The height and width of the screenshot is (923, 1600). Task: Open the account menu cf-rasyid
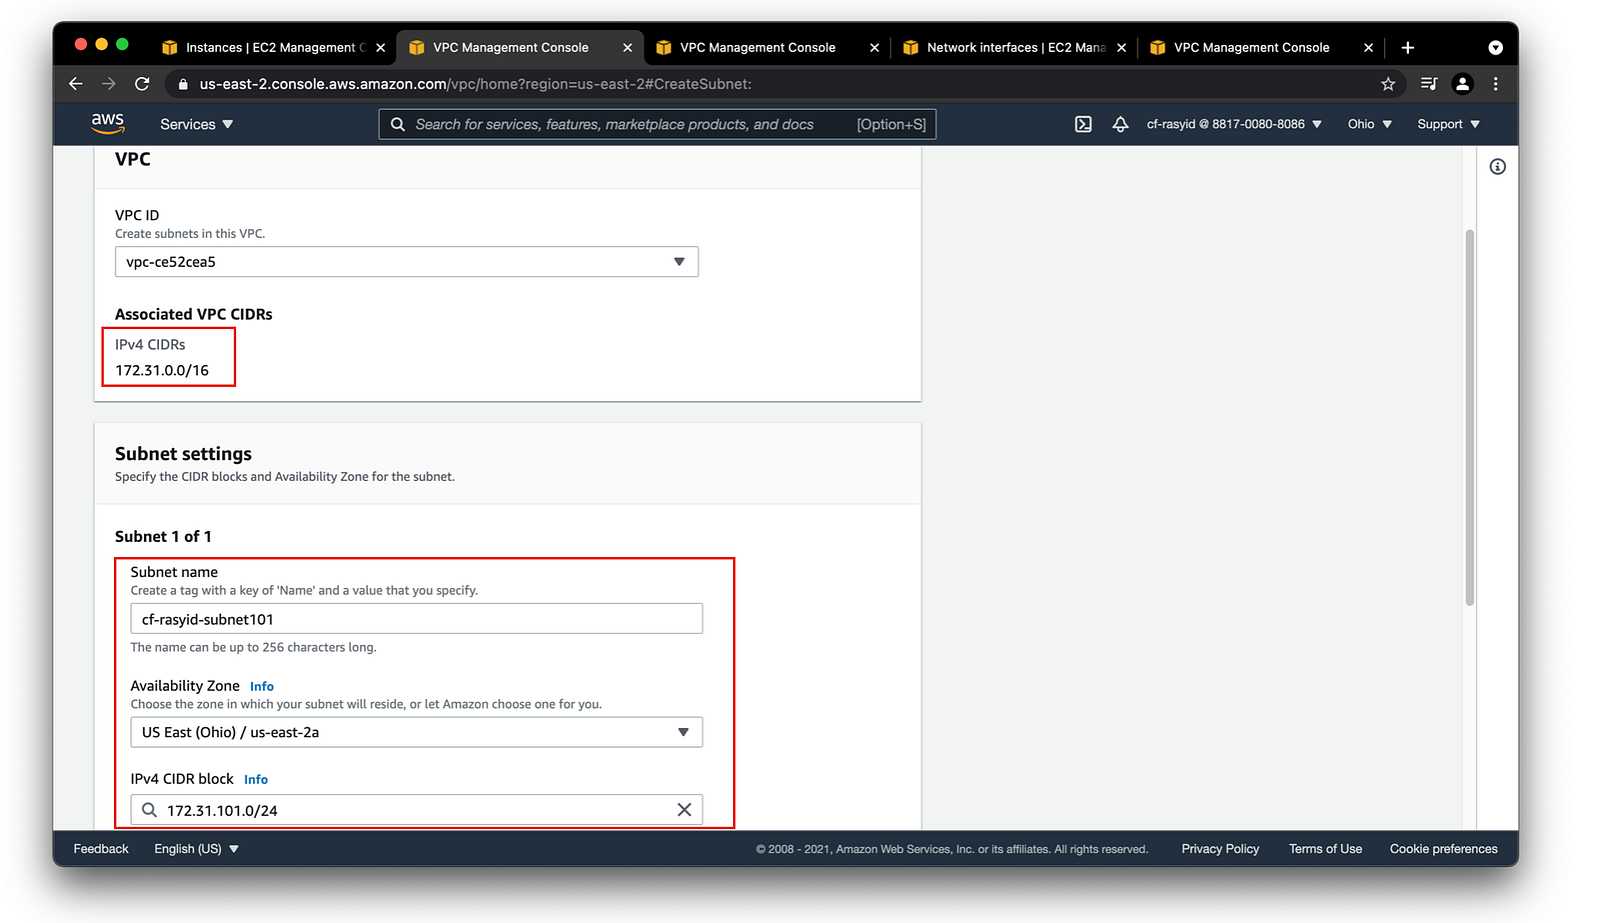(x=1234, y=124)
